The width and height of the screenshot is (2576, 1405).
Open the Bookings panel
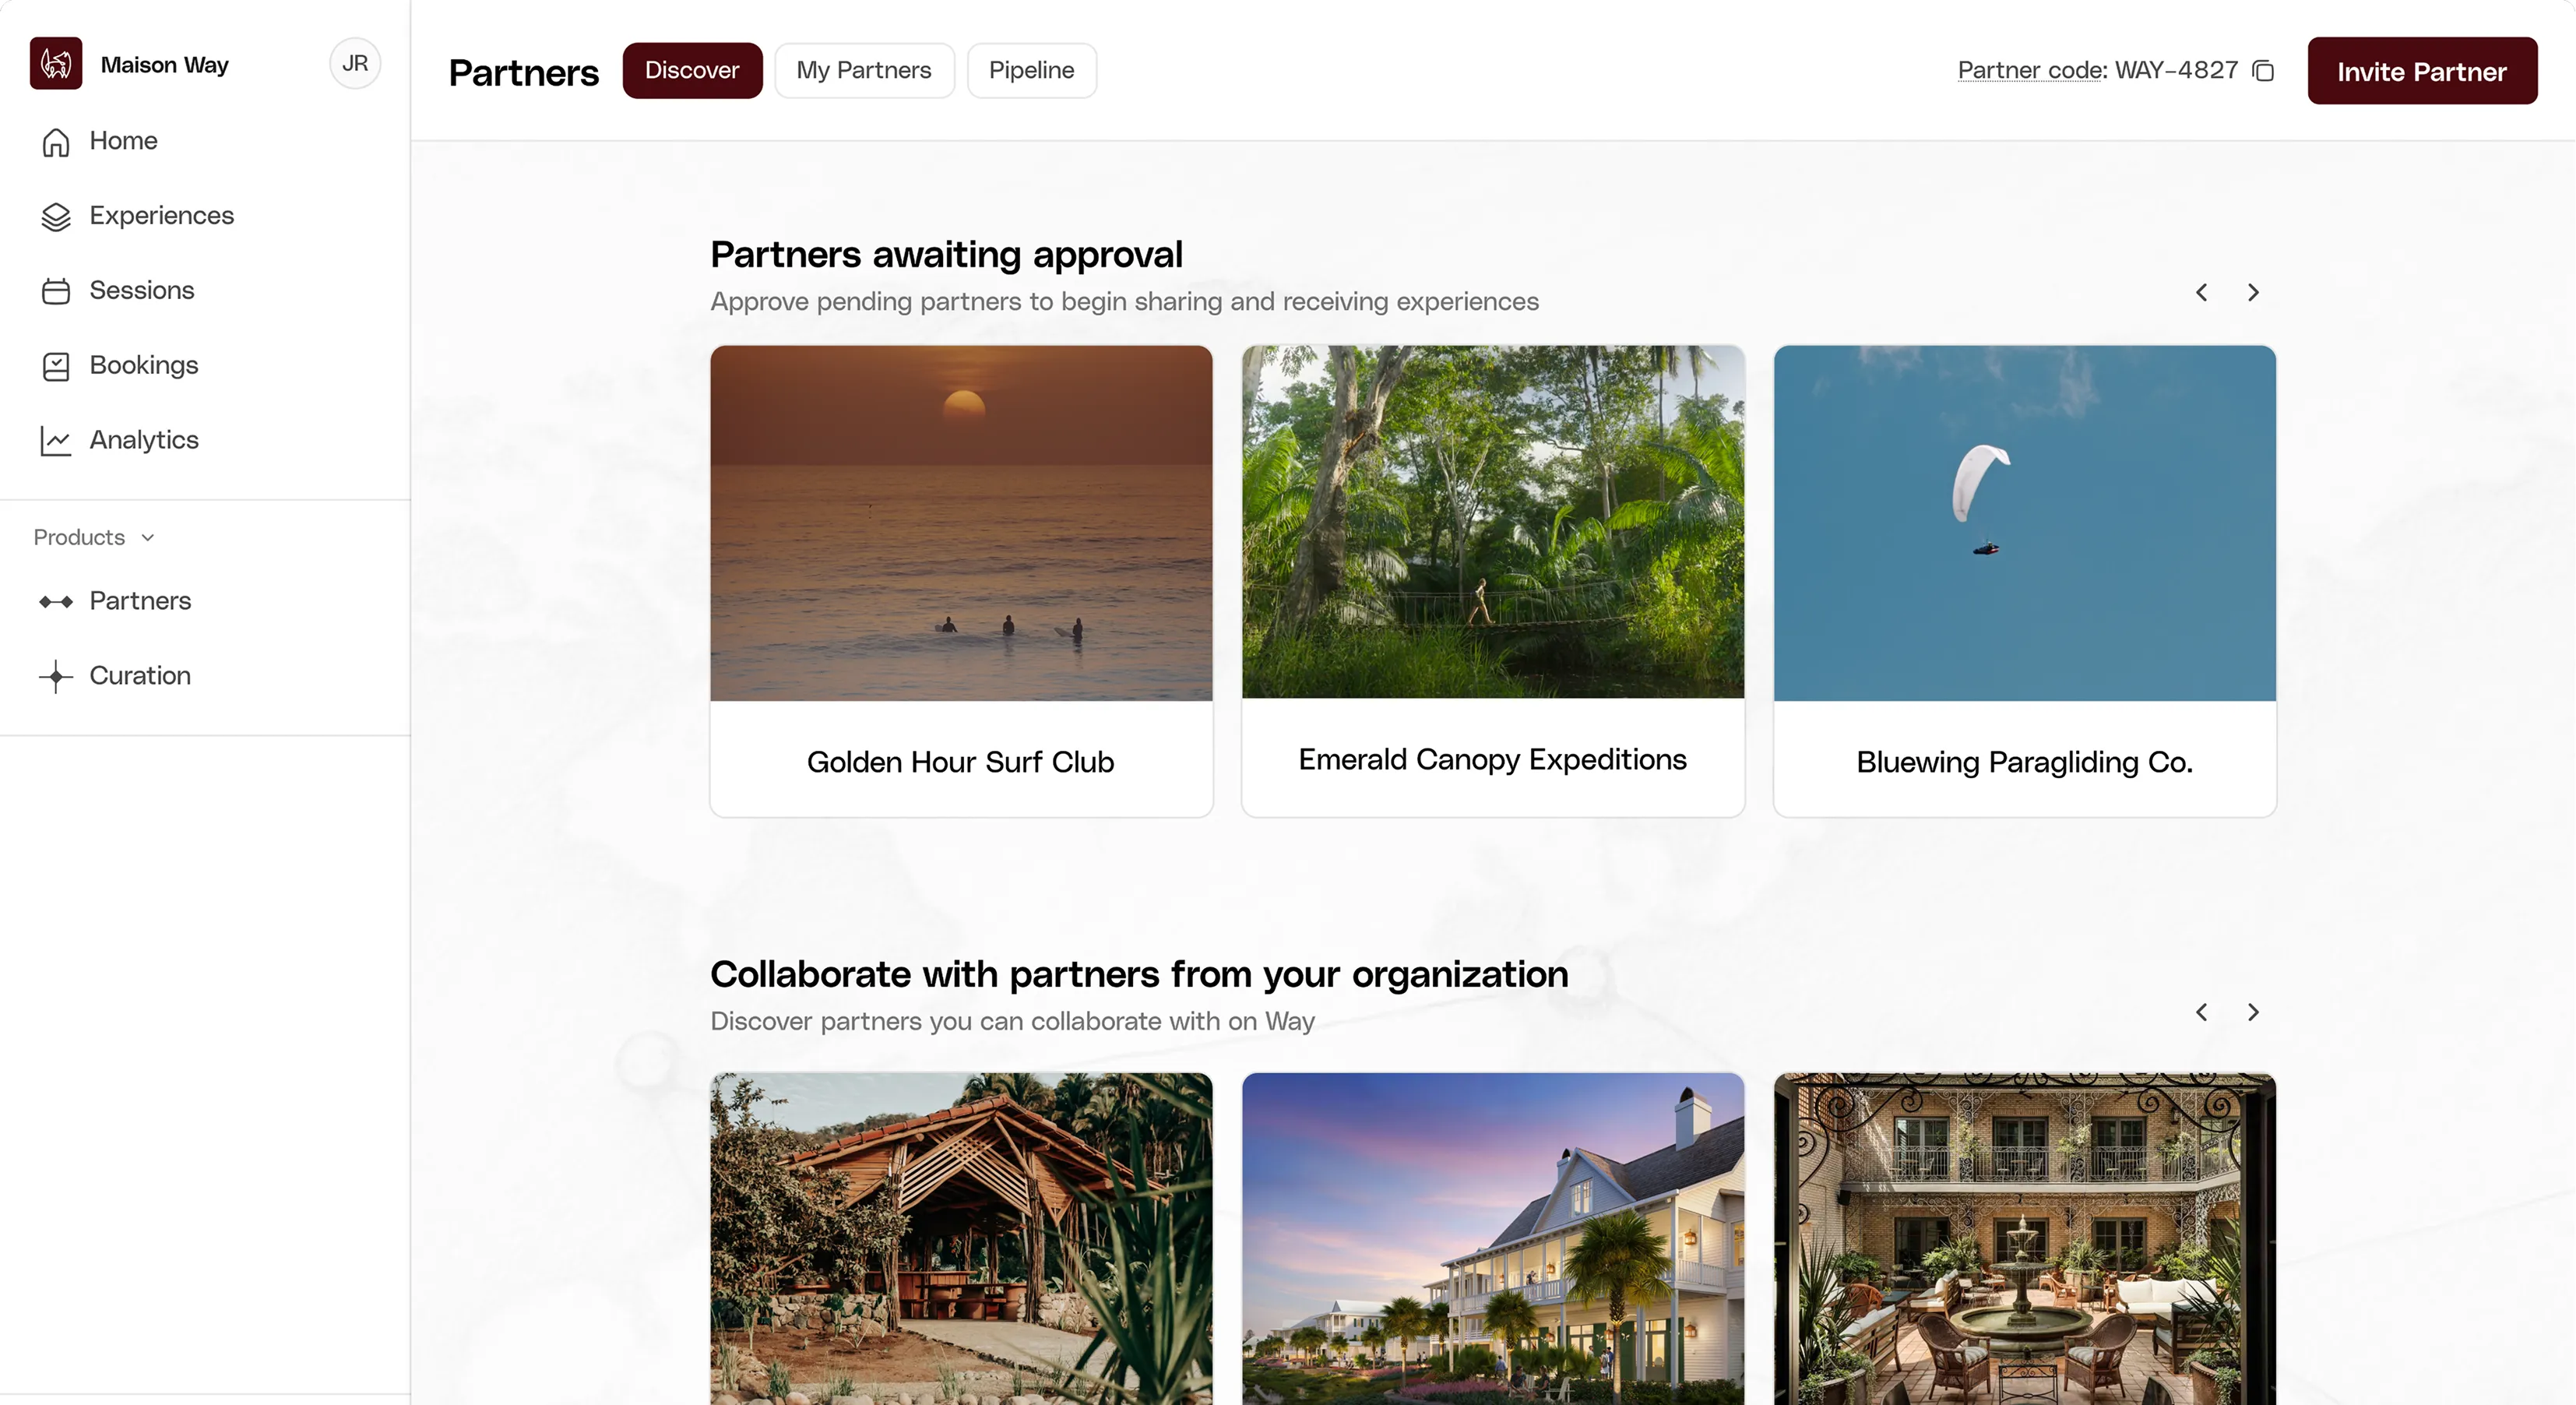click(x=144, y=365)
